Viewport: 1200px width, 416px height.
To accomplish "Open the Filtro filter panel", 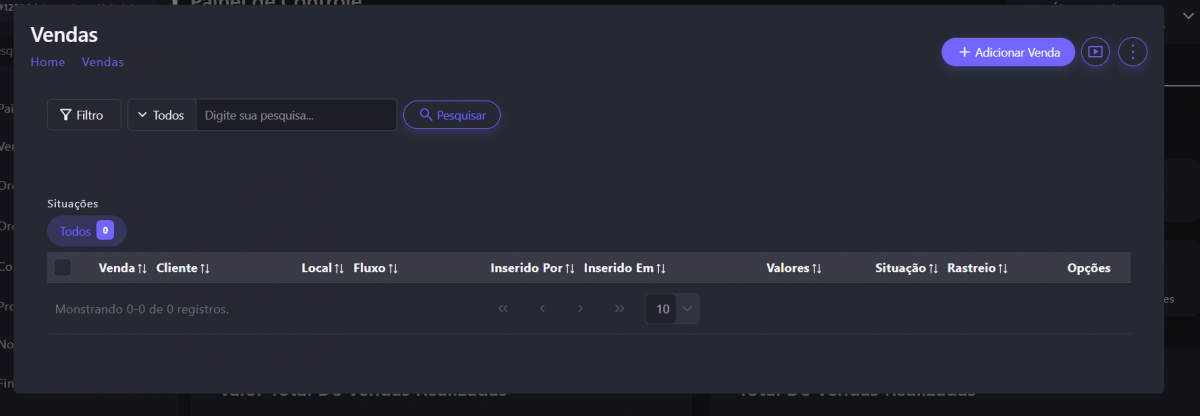I will [x=83, y=115].
